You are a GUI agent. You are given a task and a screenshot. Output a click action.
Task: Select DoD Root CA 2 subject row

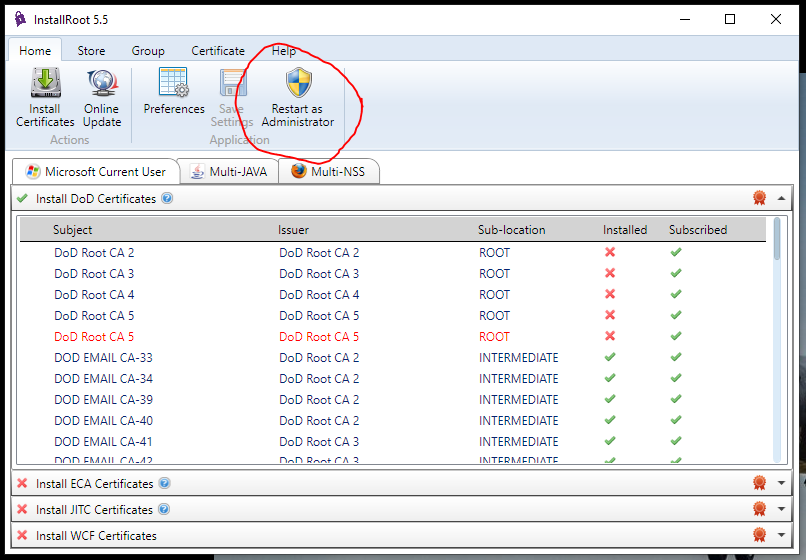click(94, 252)
